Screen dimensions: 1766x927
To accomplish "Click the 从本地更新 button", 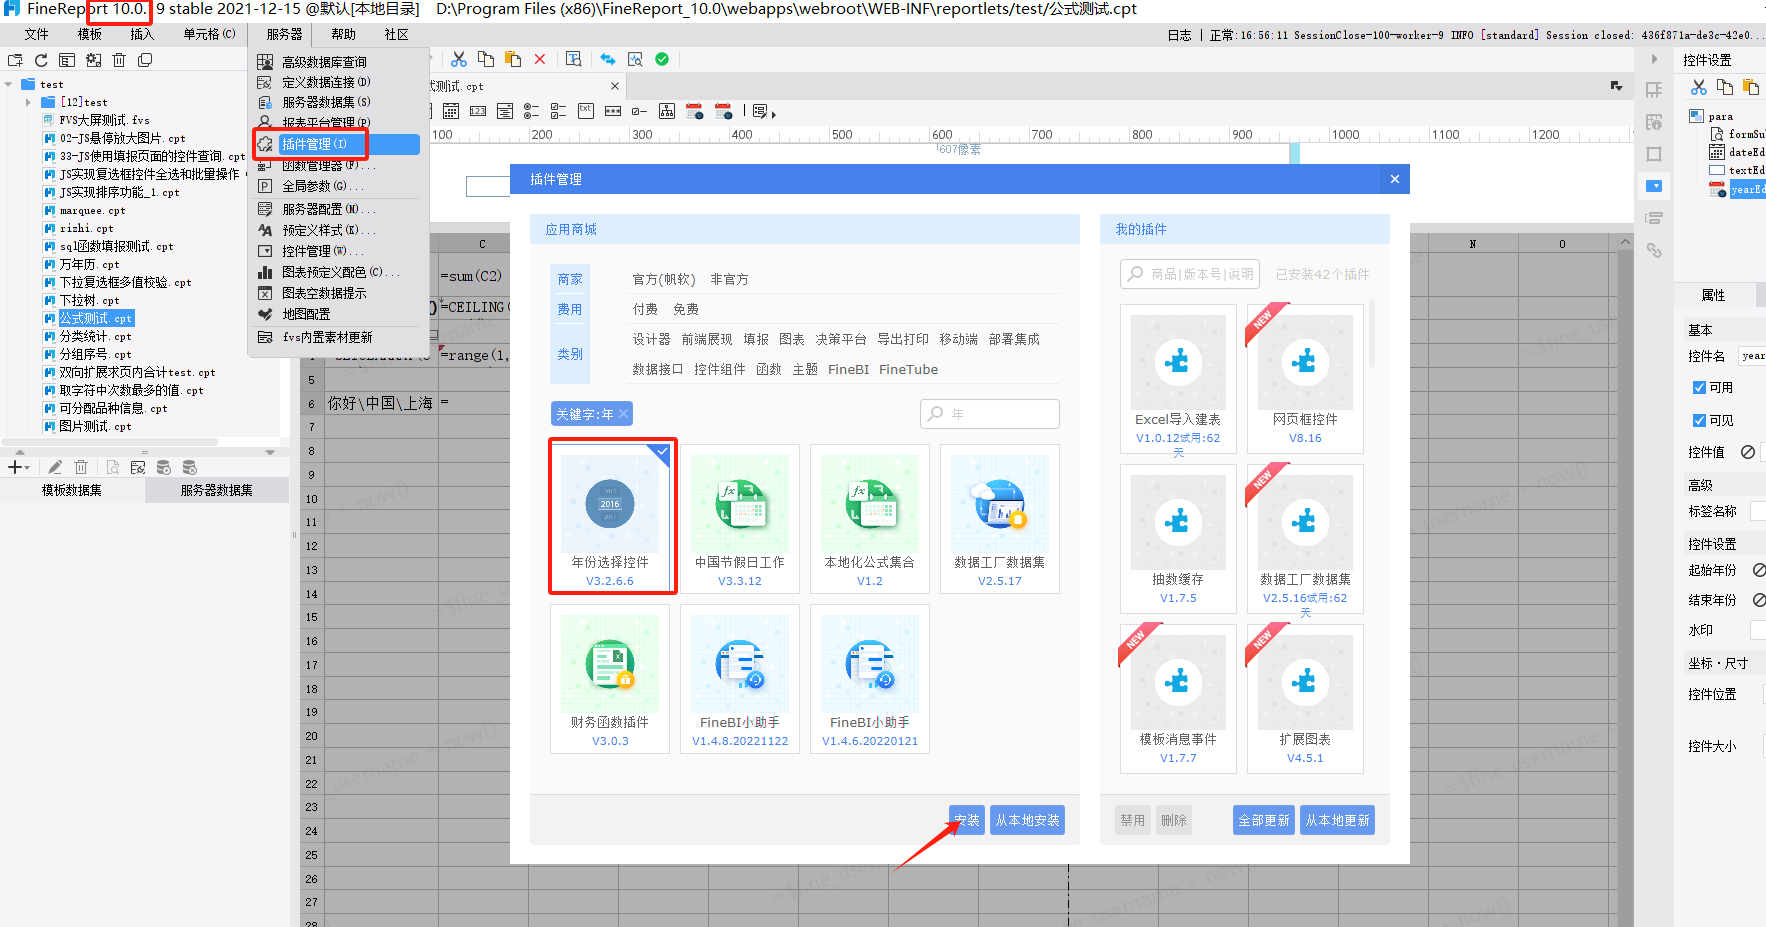I will tap(1338, 820).
